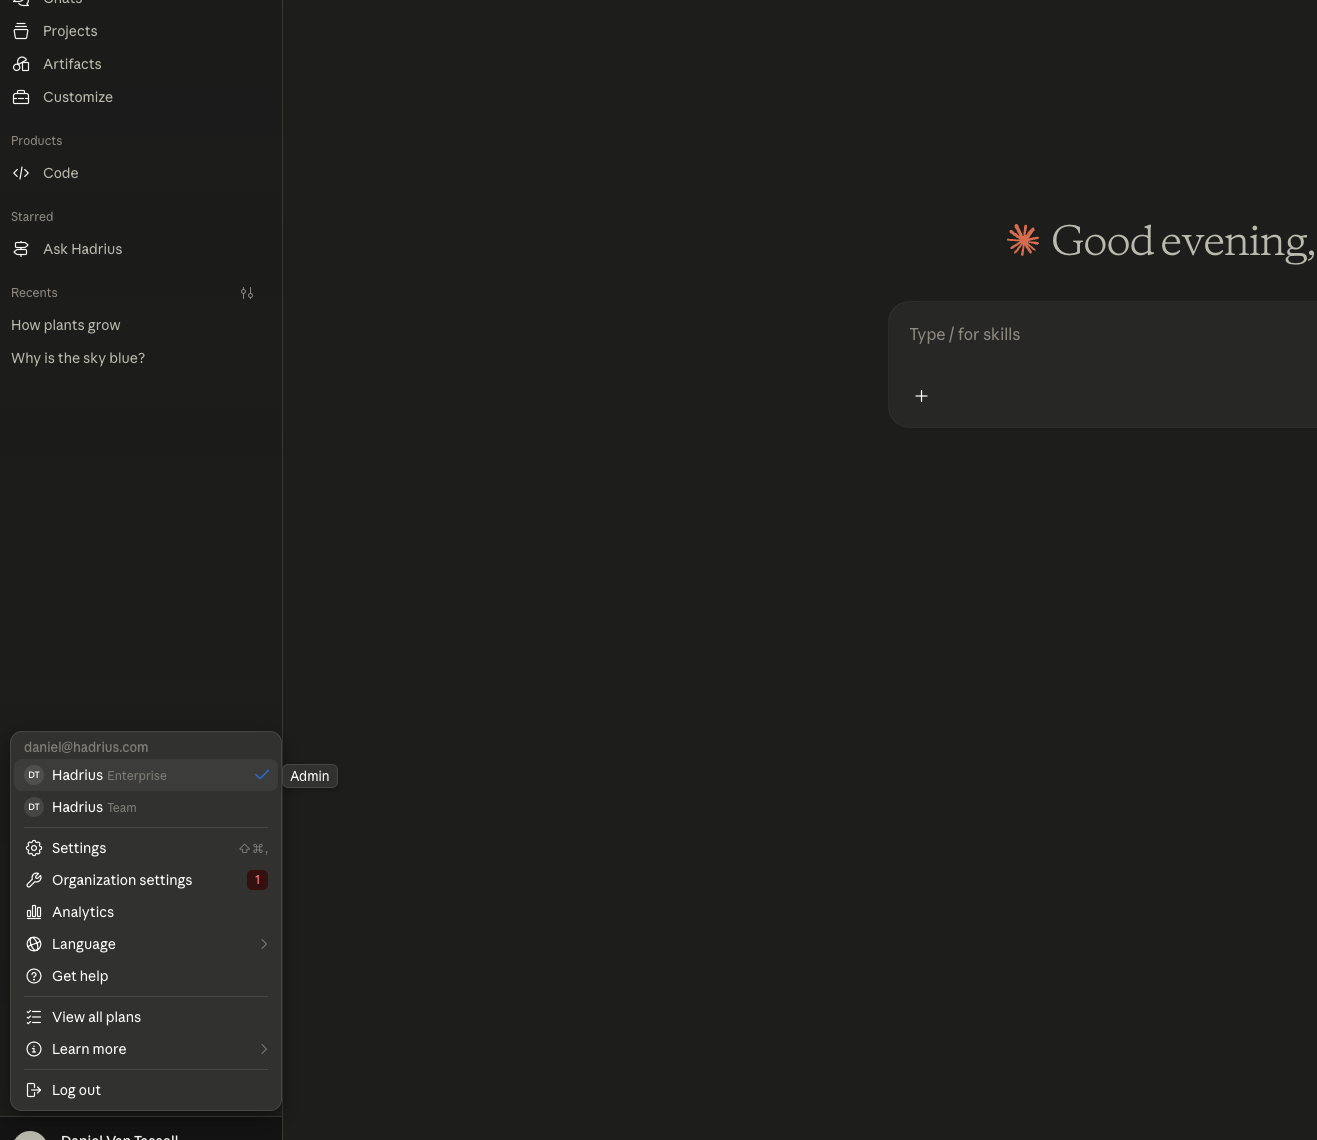Expand the Language submenu

point(146,944)
